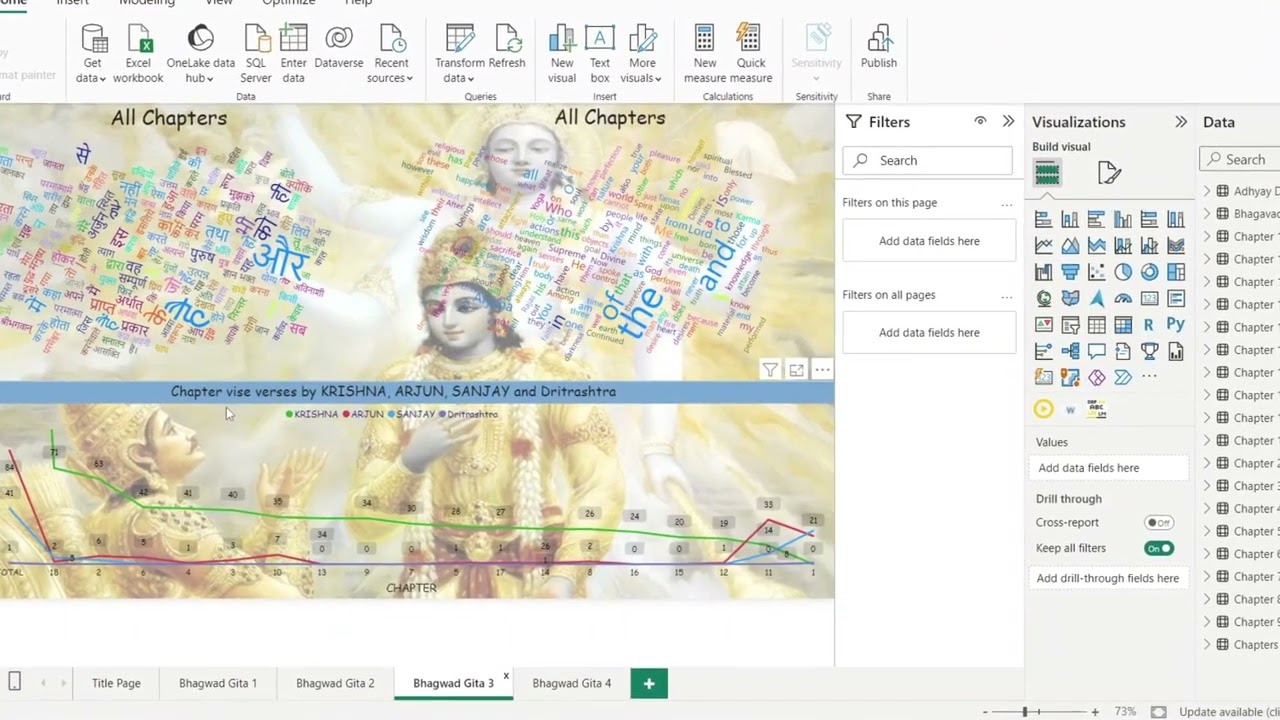Pick the funnel chart visual
This screenshot has width=1280, height=720.
[x=1070, y=272]
